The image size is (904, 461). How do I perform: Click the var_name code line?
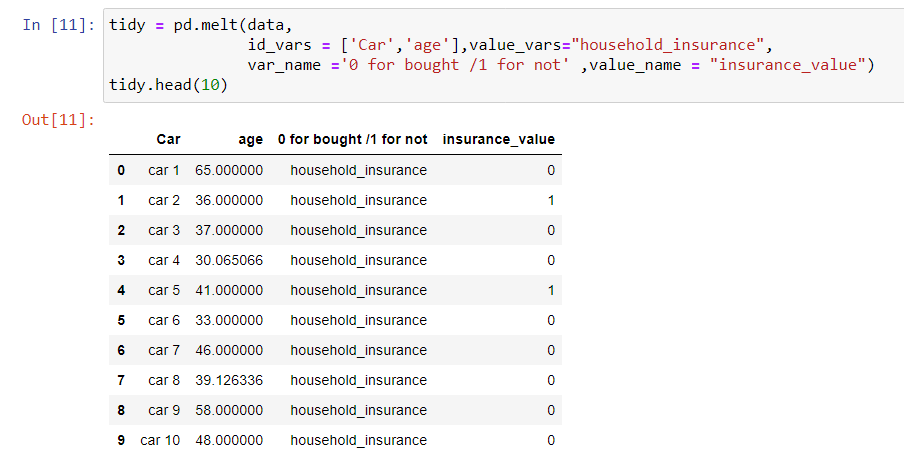coord(561,65)
